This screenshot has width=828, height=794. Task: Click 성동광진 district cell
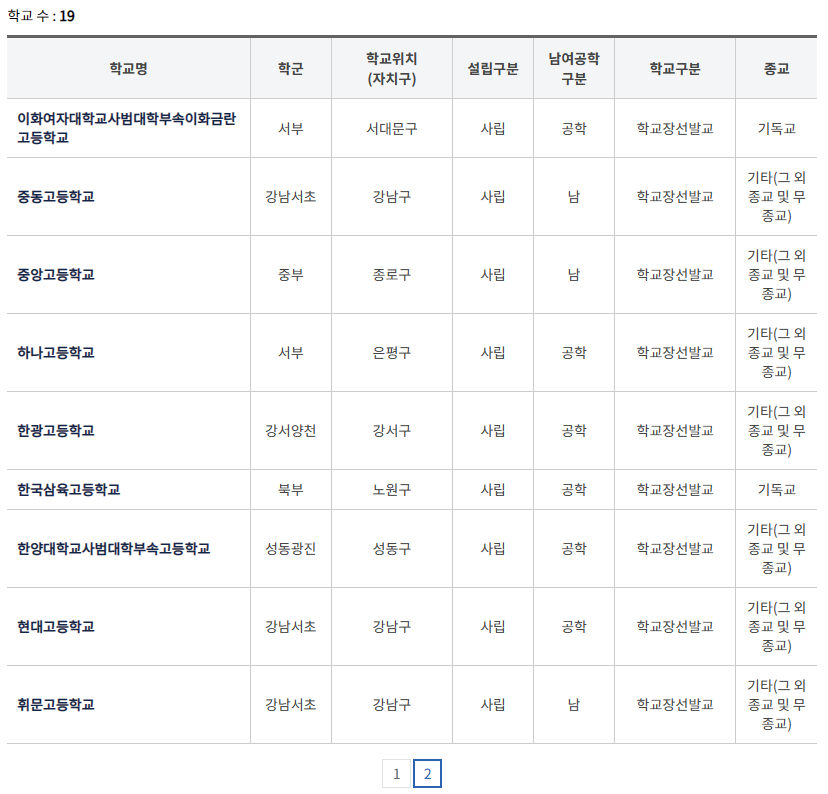point(291,549)
